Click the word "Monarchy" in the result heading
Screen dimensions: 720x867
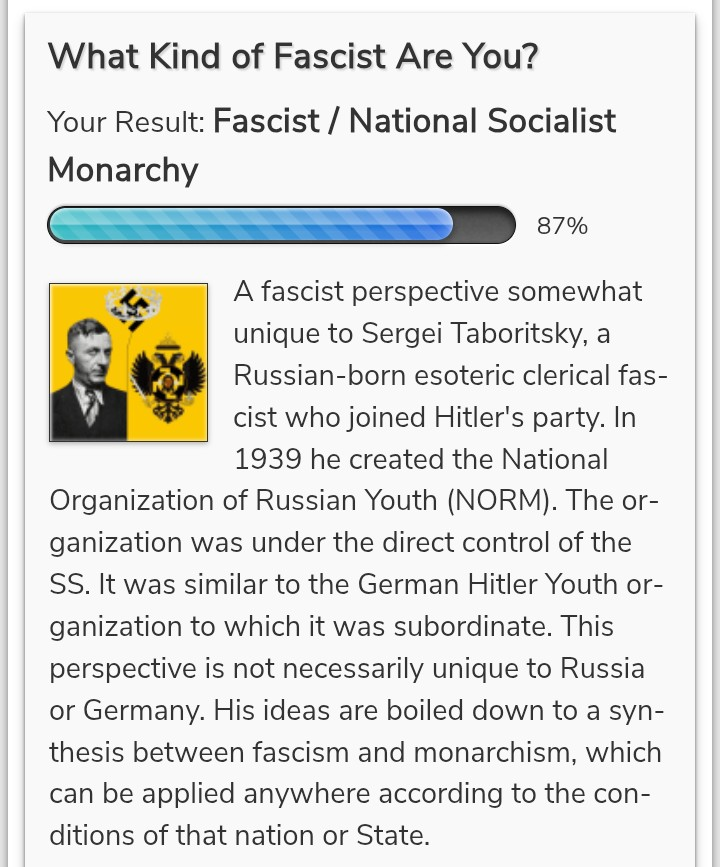click(123, 170)
